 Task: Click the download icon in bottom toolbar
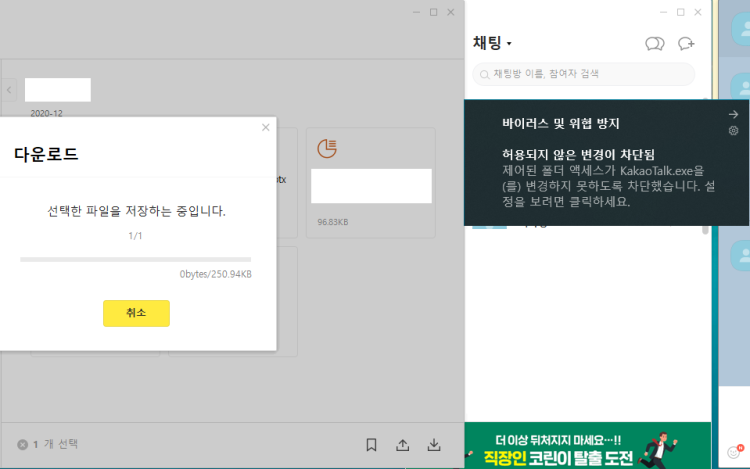[x=434, y=444]
